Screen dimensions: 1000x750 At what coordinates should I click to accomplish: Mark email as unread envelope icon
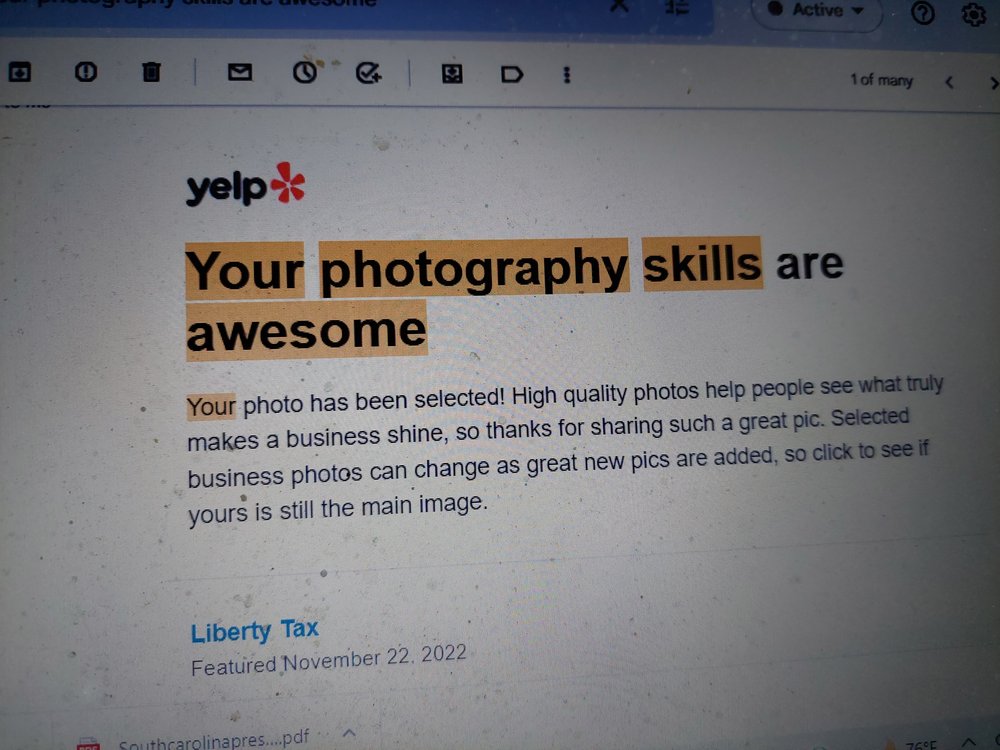coord(240,72)
